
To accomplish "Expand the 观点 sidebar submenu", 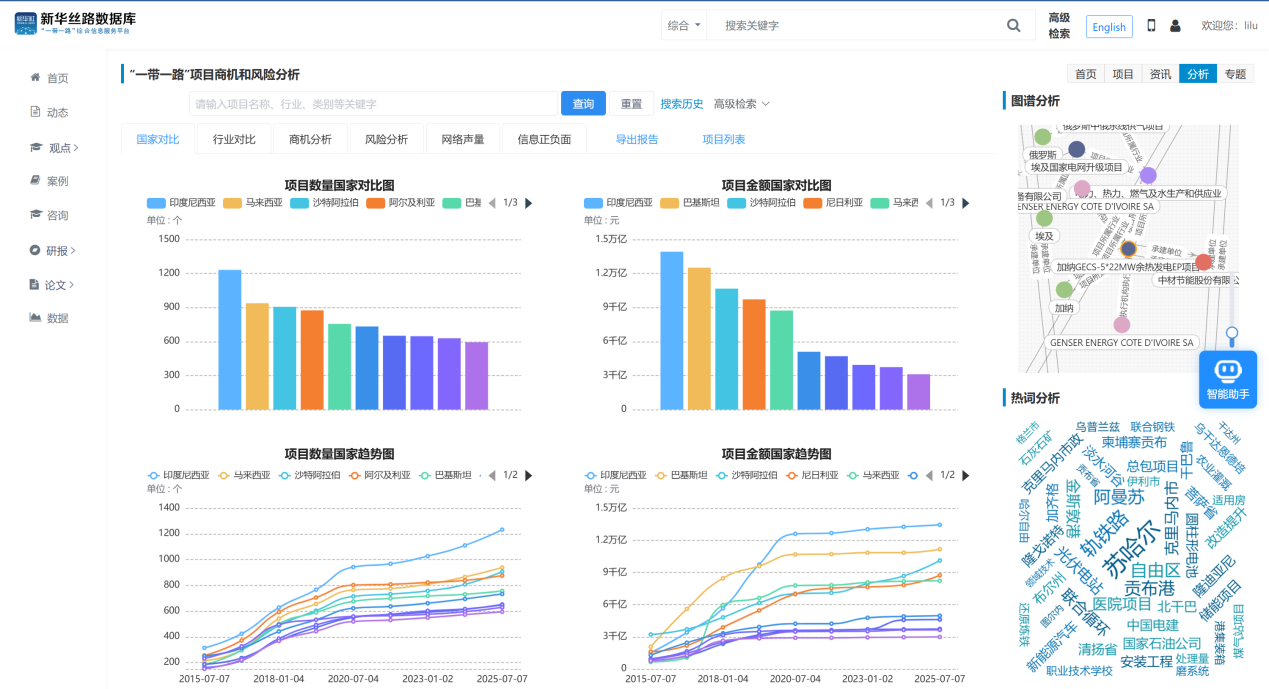I will [55, 147].
